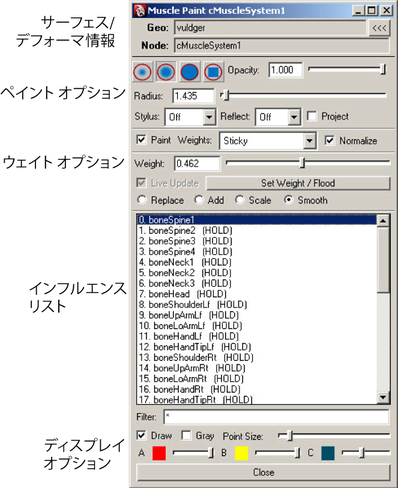Click the red color A swatch

[159, 453]
